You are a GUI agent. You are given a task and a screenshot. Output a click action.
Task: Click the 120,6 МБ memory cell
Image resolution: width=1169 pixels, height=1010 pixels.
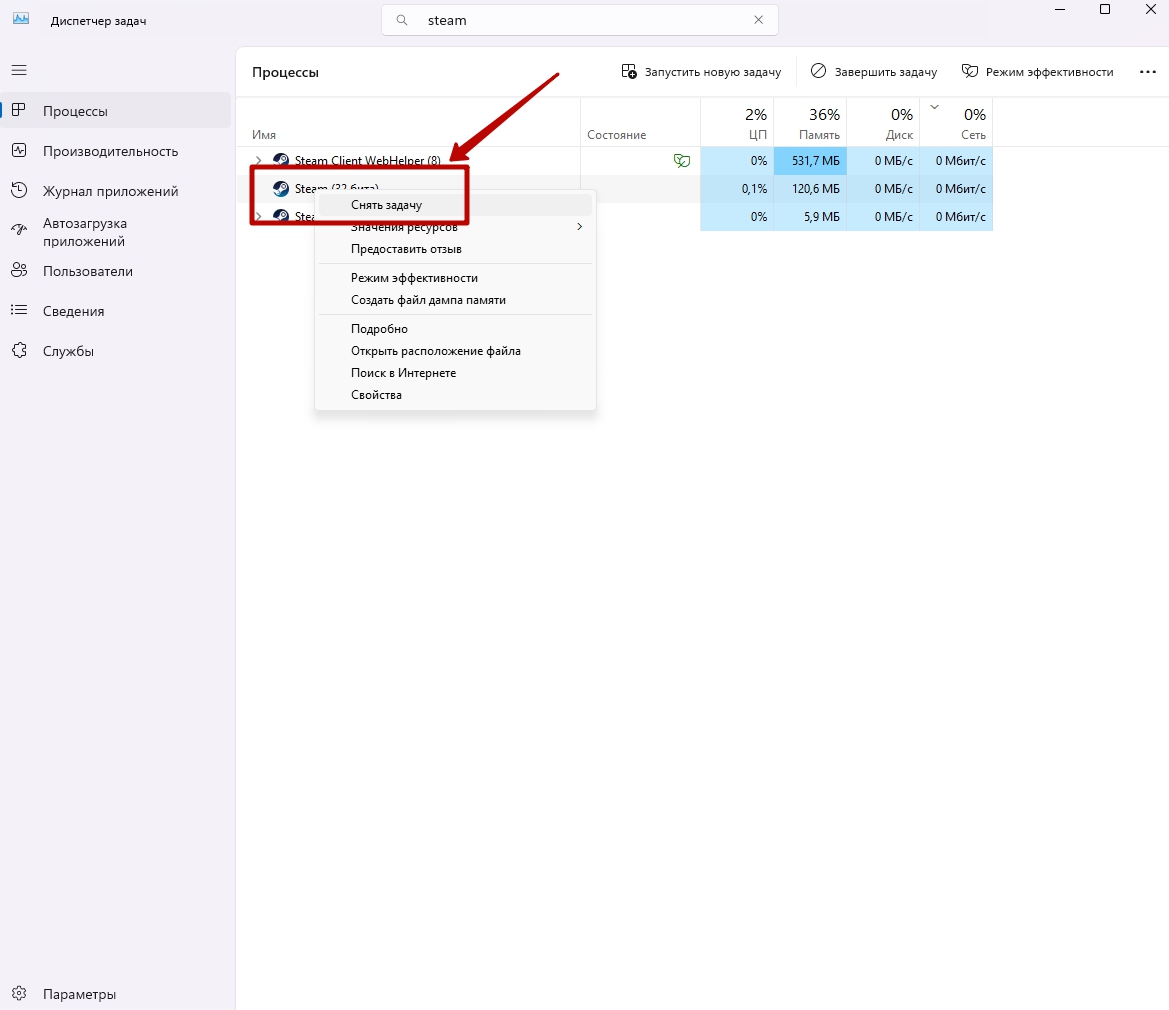(810, 189)
